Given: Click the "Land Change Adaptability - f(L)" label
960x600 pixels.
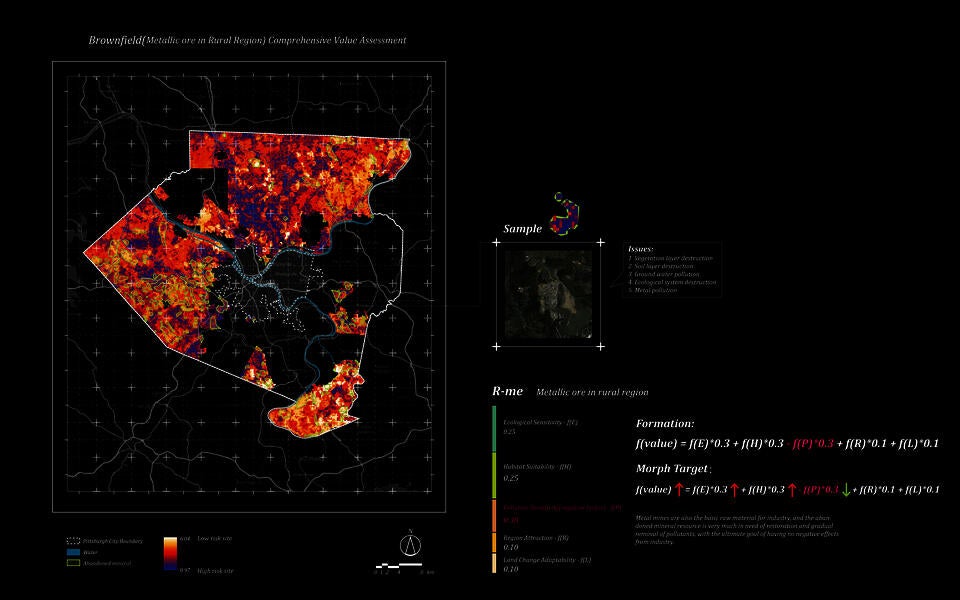Looking at the screenshot, I should (547, 560).
